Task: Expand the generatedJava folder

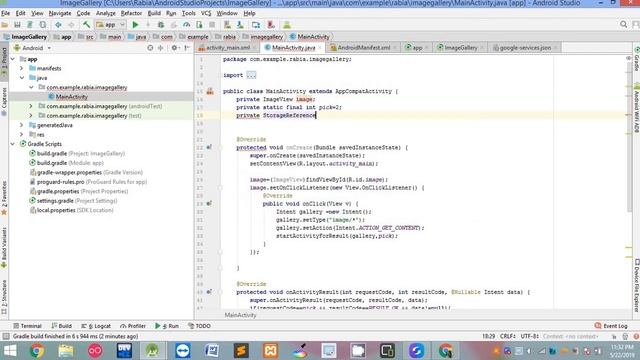Action: click(x=22, y=125)
